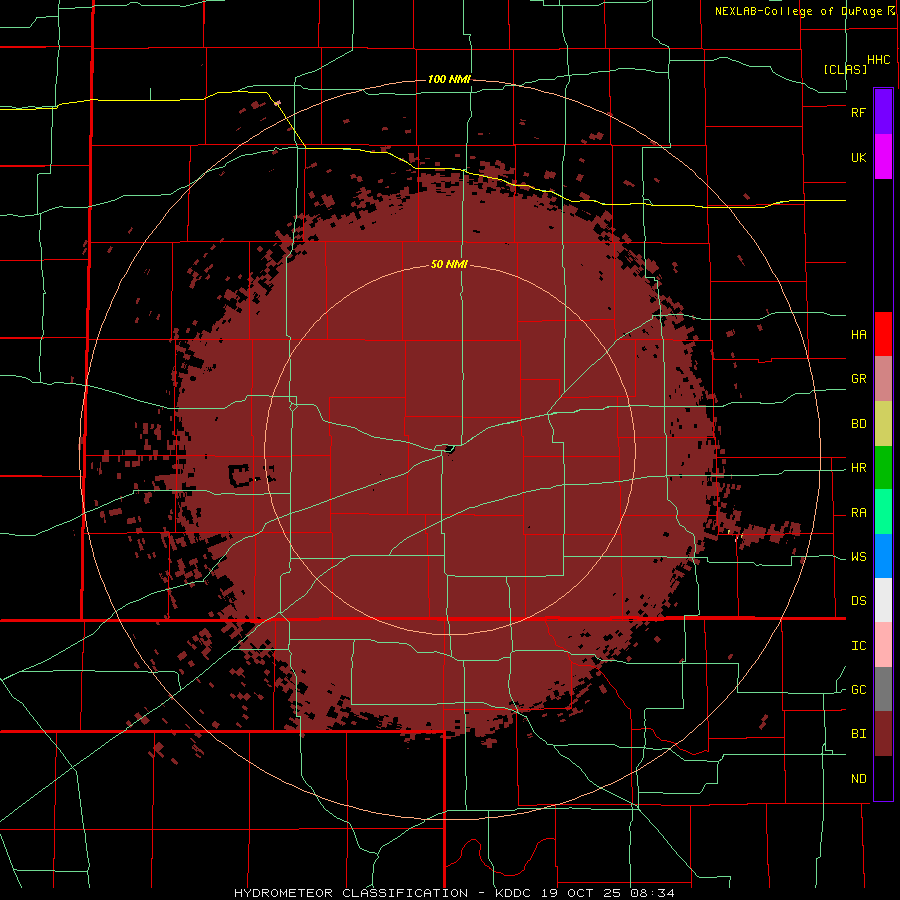This screenshot has width=900, height=900.
Task: Click the UK magenta color swatch
Action: [x=883, y=157]
